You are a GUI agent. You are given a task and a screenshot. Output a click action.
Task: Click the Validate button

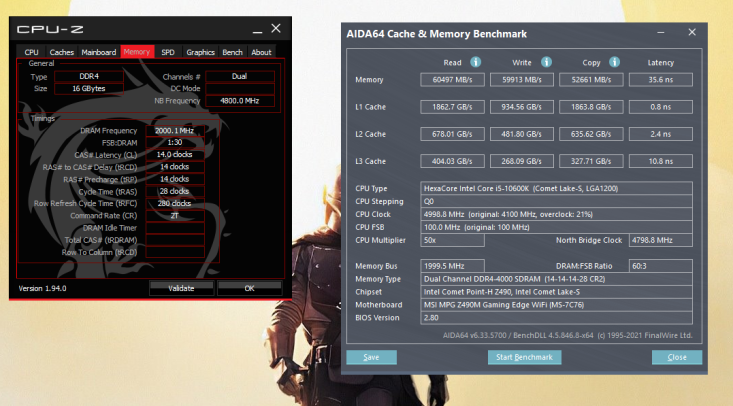coord(181,288)
